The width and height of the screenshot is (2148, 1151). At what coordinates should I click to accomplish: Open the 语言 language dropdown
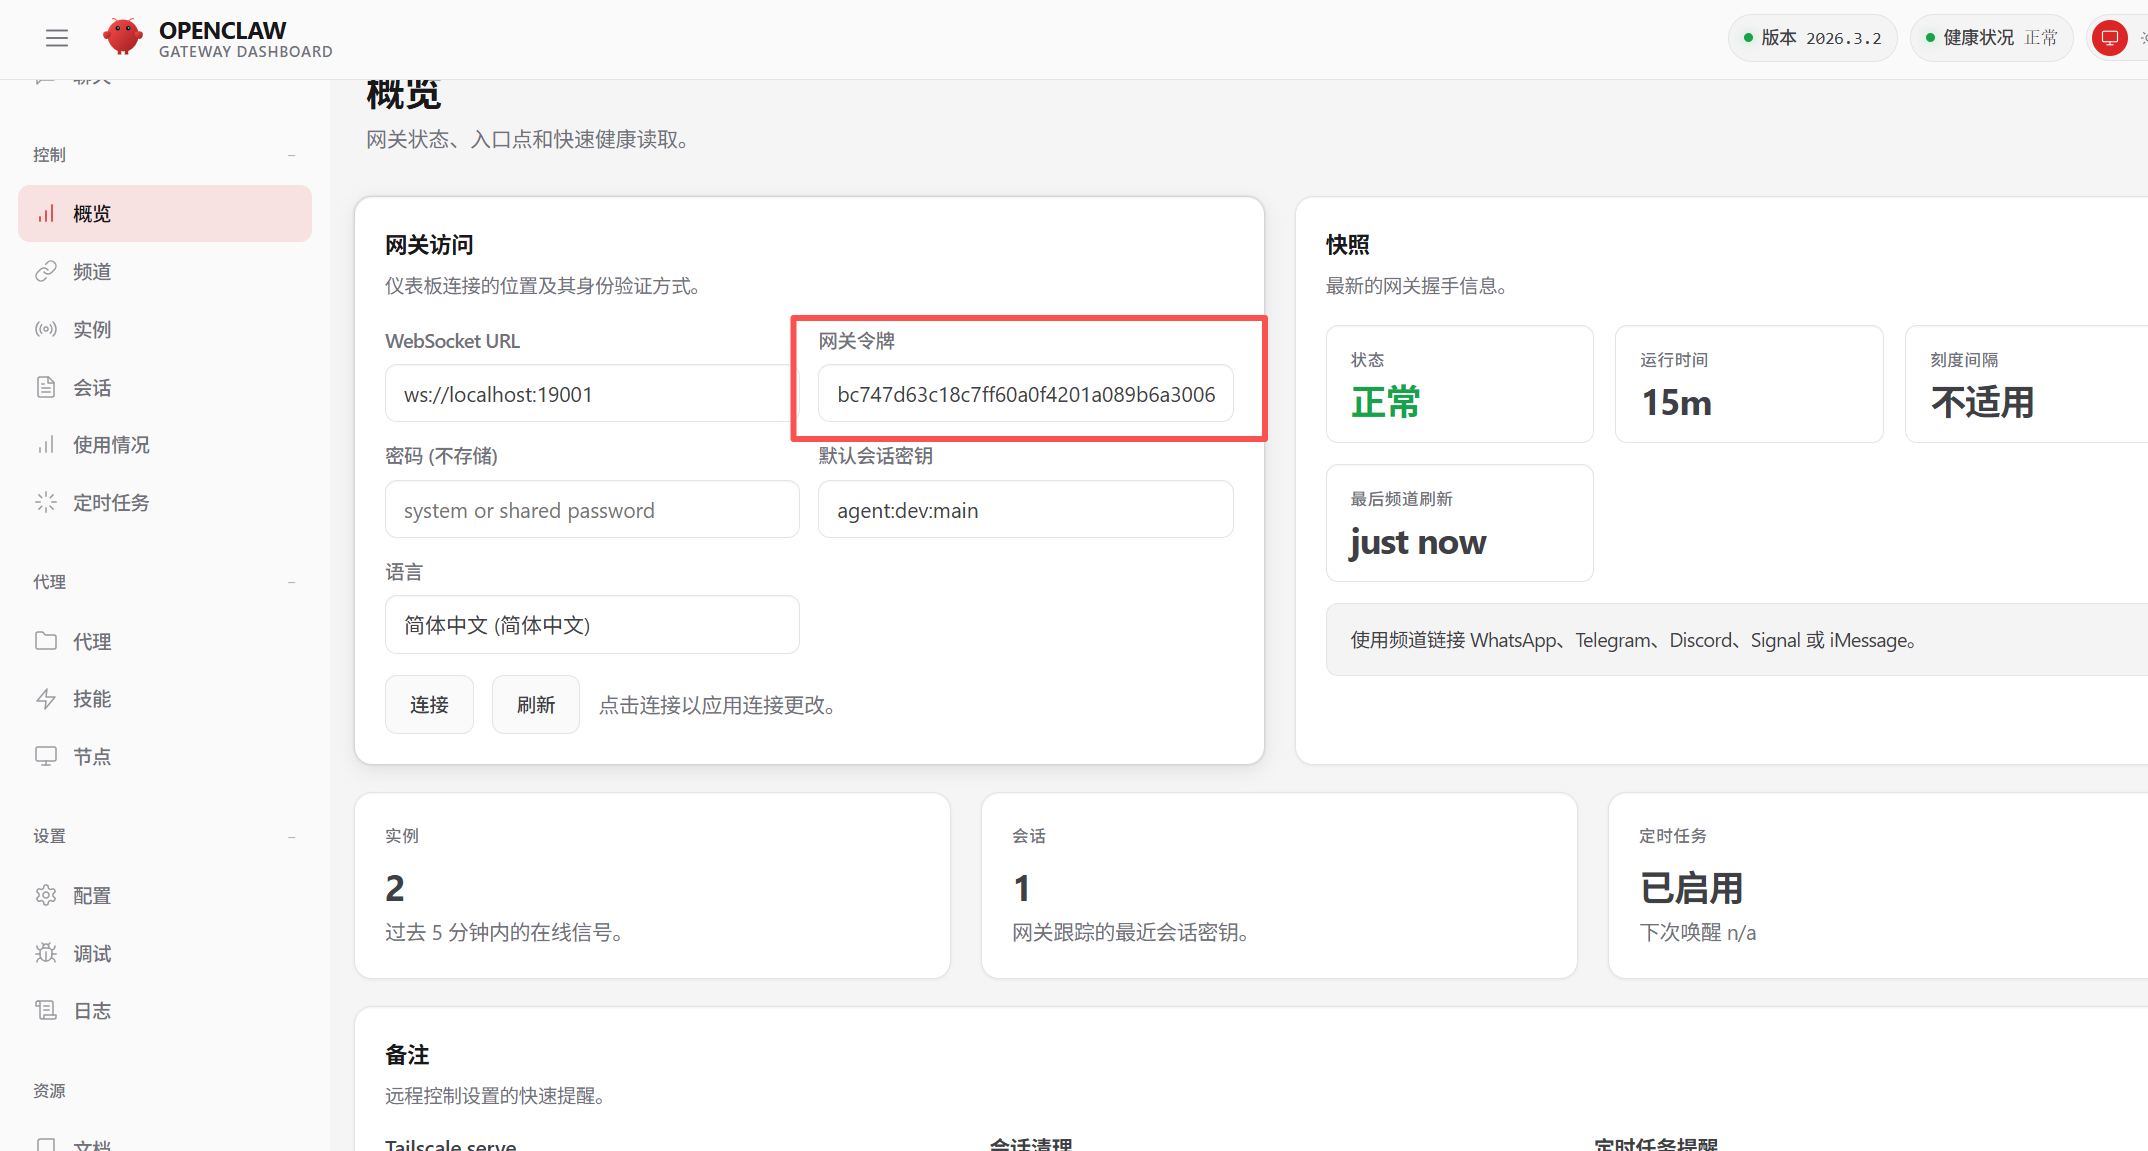pyautogui.click(x=592, y=625)
